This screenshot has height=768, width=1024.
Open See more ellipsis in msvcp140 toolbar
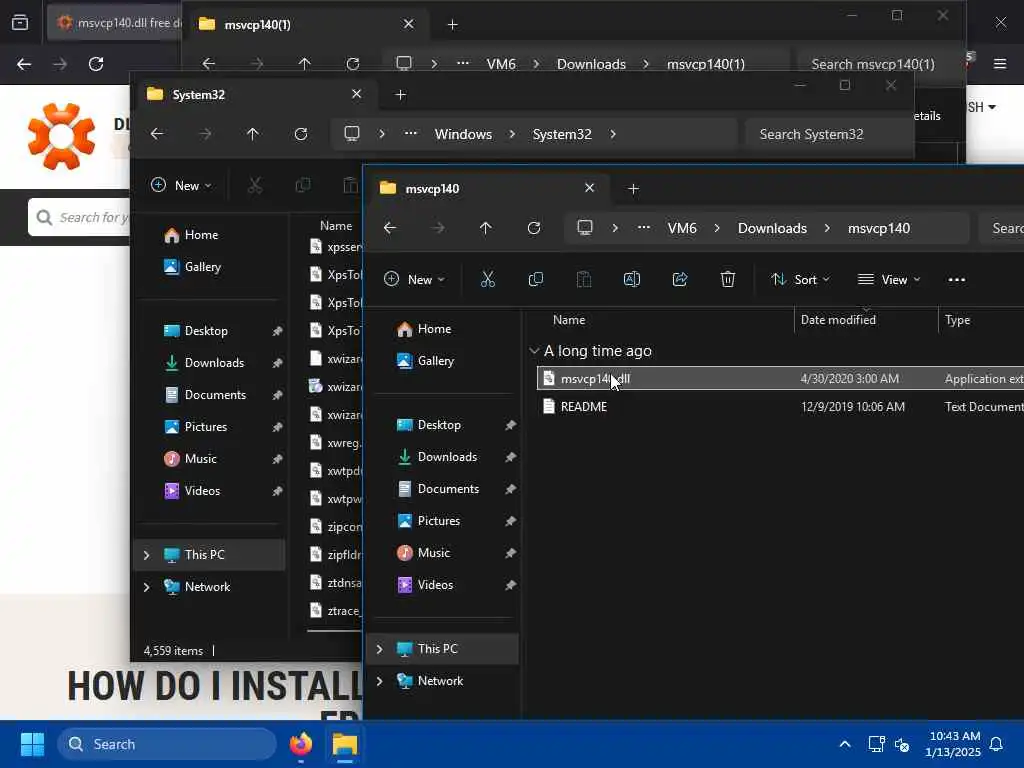[x=957, y=280]
